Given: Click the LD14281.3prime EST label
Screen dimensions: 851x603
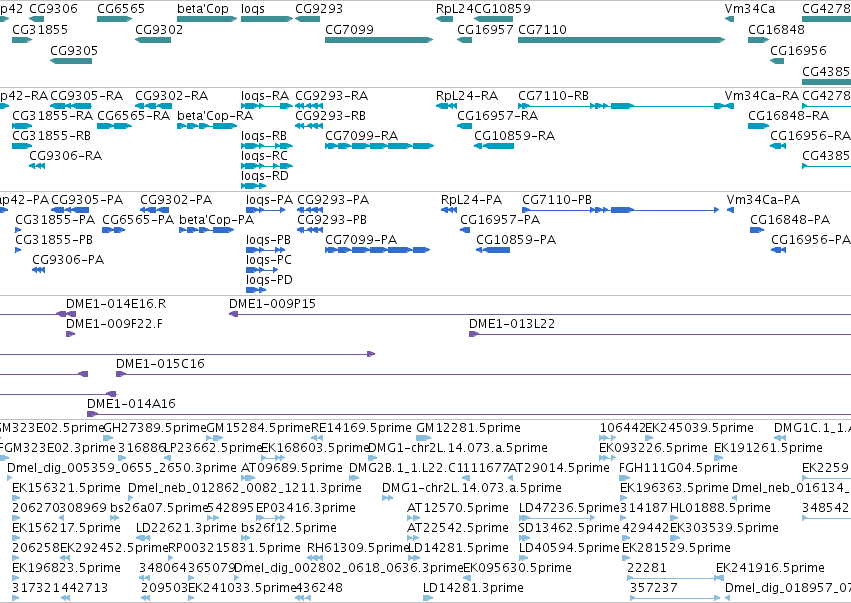Looking at the screenshot, I should point(473,588).
